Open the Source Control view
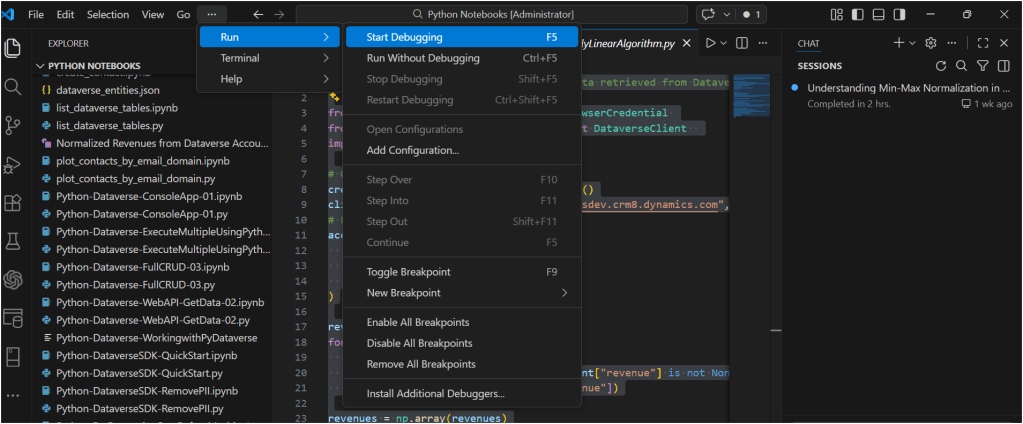This screenshot has height=424, width=1023. 13,125
